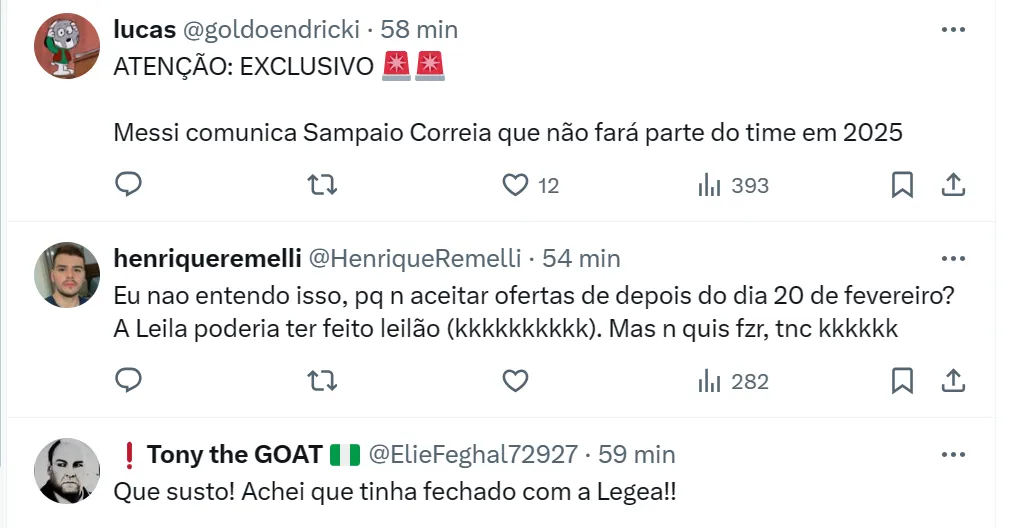Repost henriqueremelli's tweet about Leila
The width and height of the screenshot is (1012, 528).
[321, 381]
